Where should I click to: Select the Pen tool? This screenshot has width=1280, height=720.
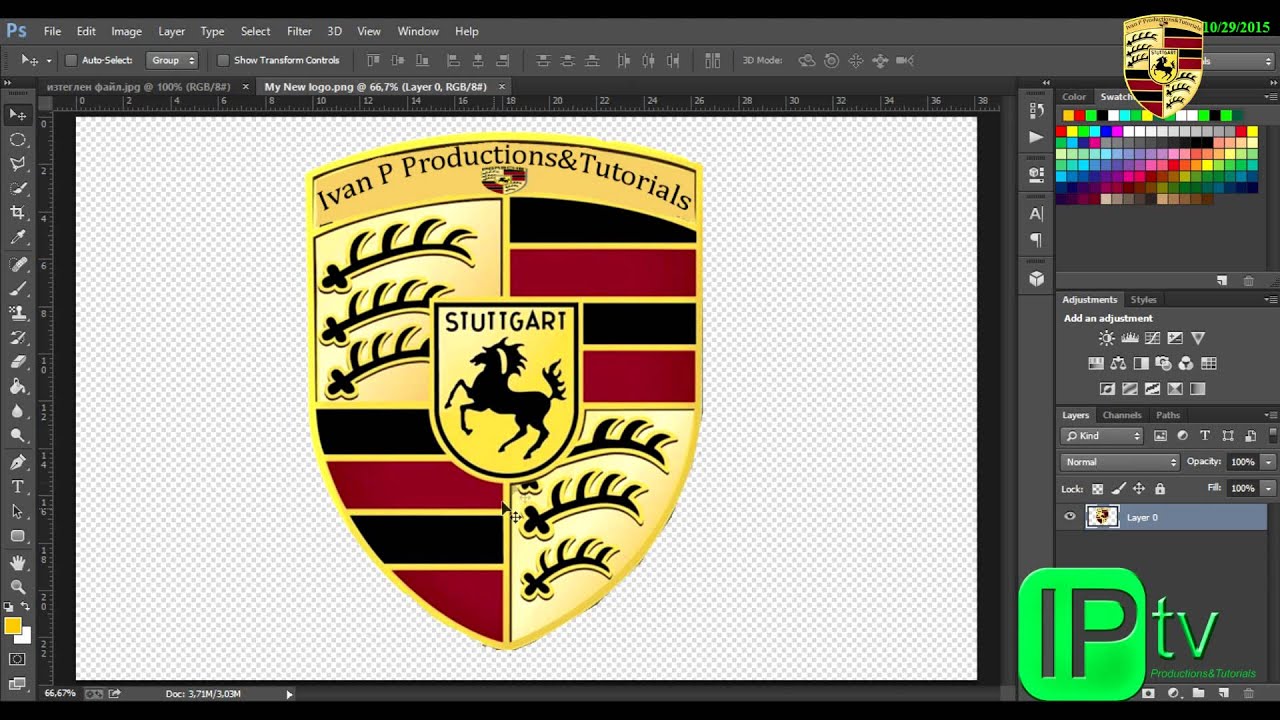(18, 462)
